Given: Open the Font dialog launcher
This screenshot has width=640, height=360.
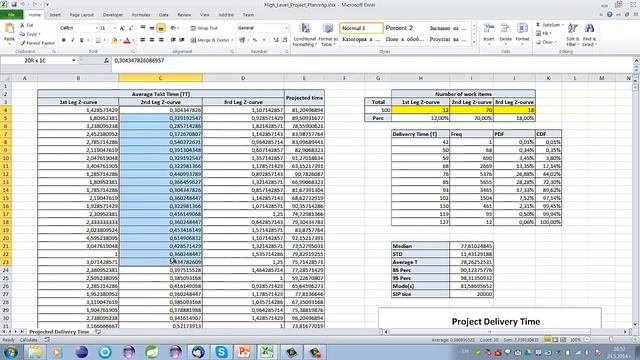Looking at the screenshot, I should point(133,51).
